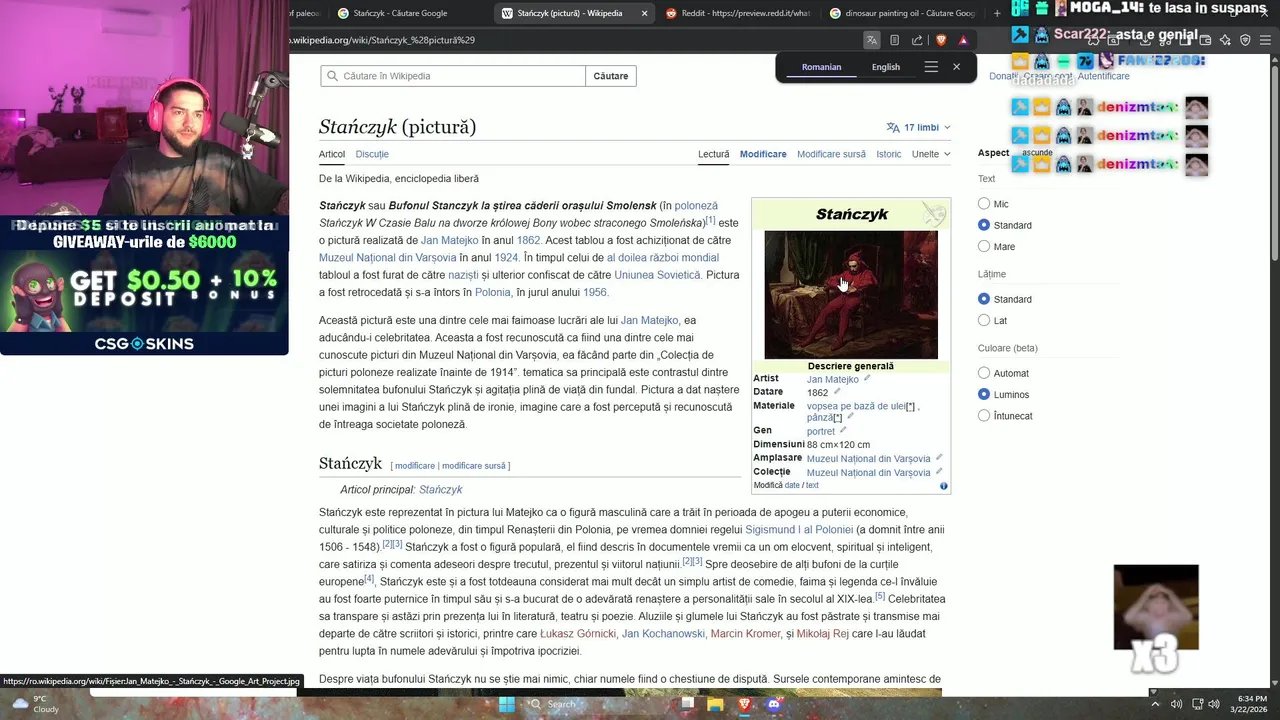This screenshot has height=720, width=1280.
Task: Open Brave VPN shield toolbar icon
Action: pos(1245,40)
